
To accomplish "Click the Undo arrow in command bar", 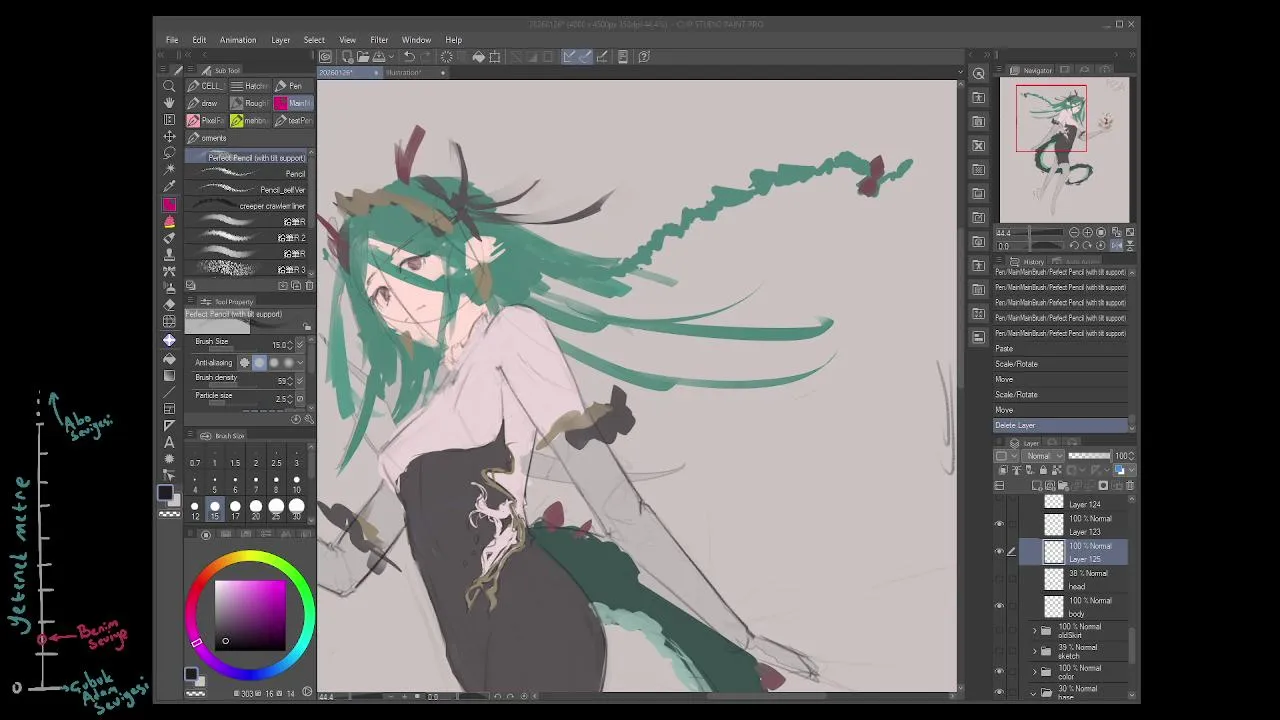I will [x=409, y=57].
